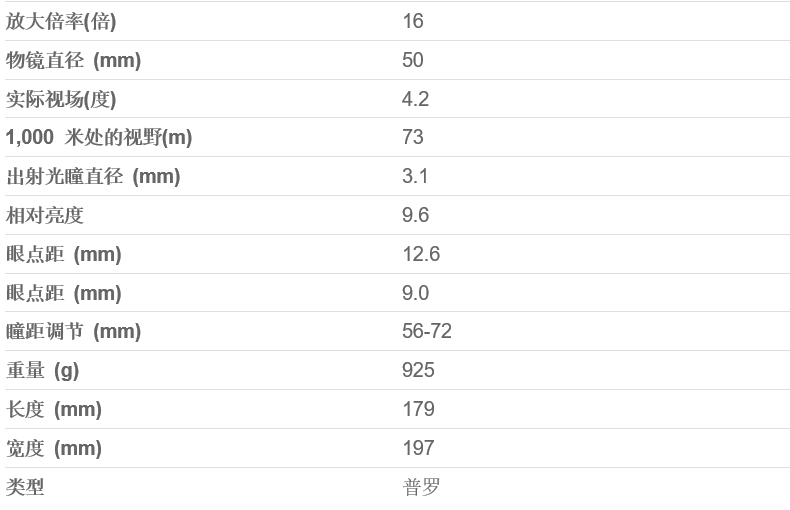Select the exit pupil value 3.1

415,177
